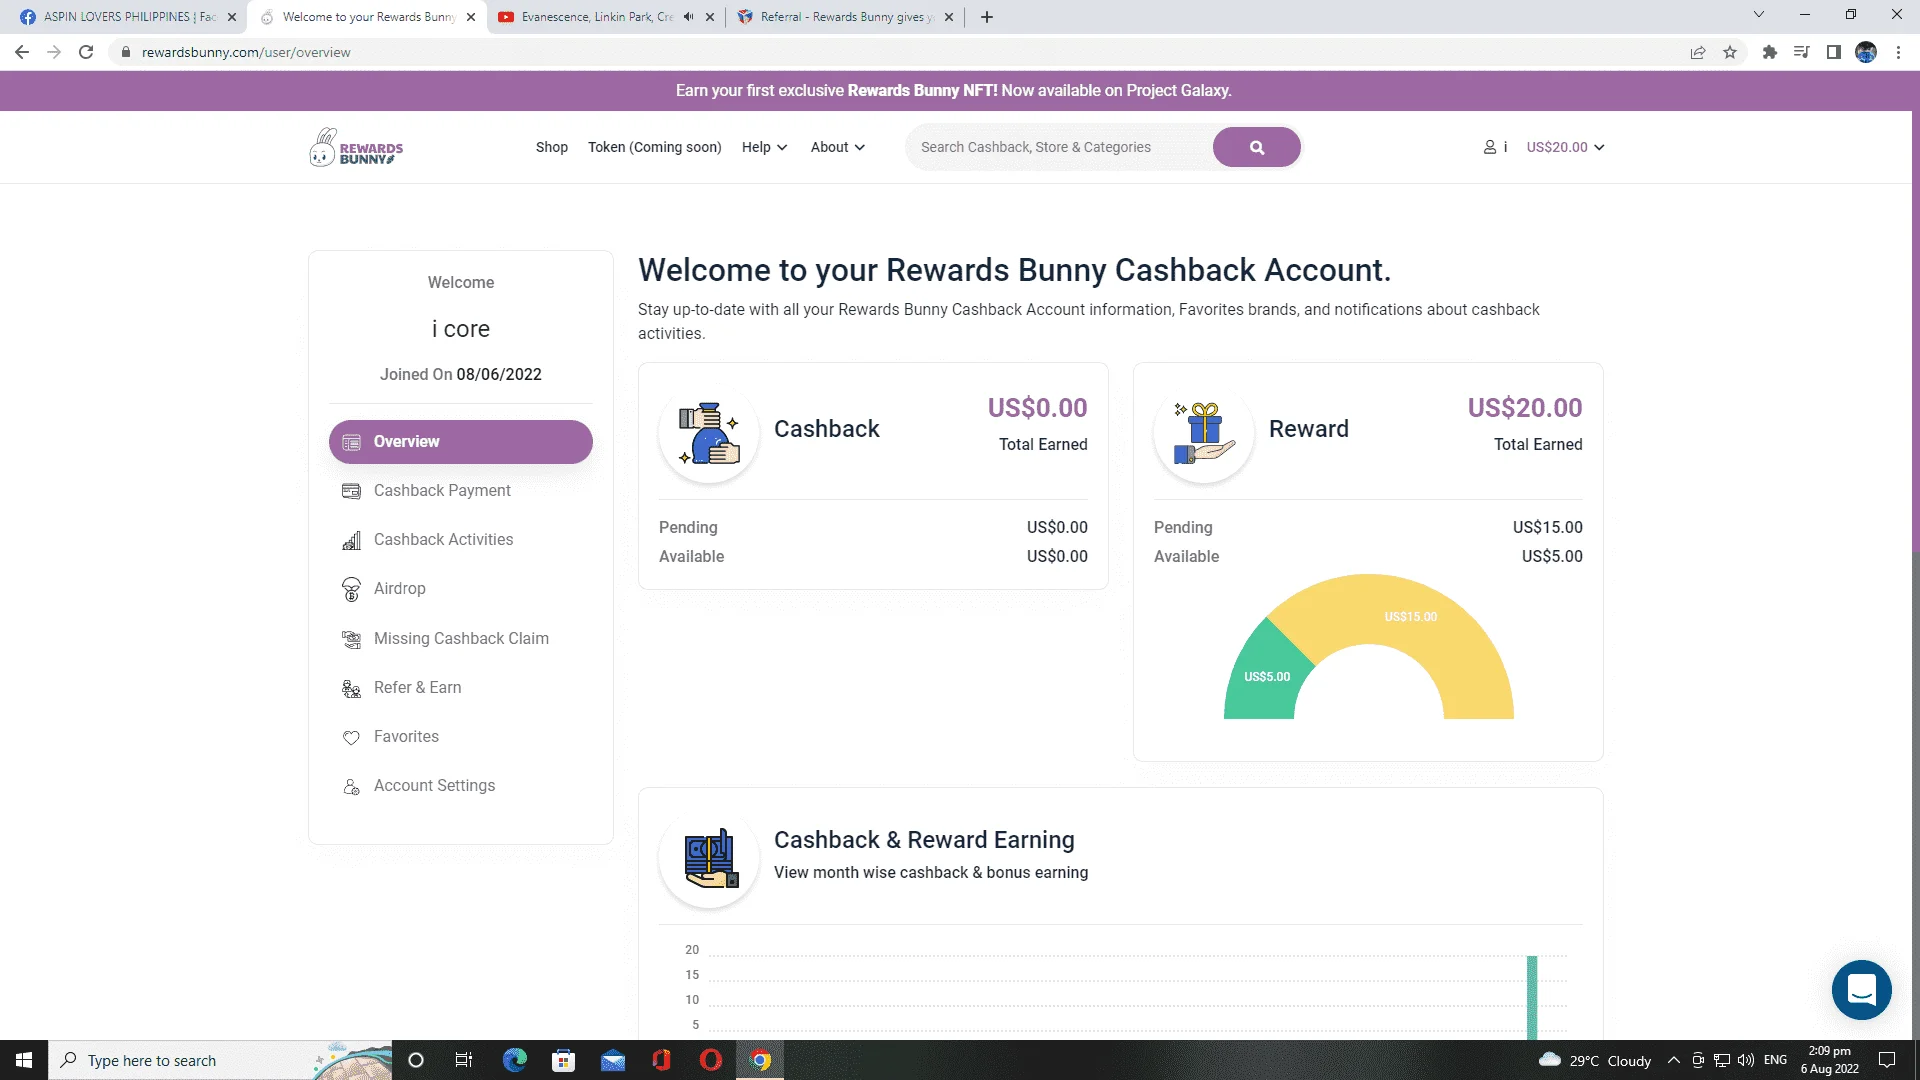1920x1080 pixels.
Task: Click the Refer & Earn icon
Action: click(x=351, y=688)
